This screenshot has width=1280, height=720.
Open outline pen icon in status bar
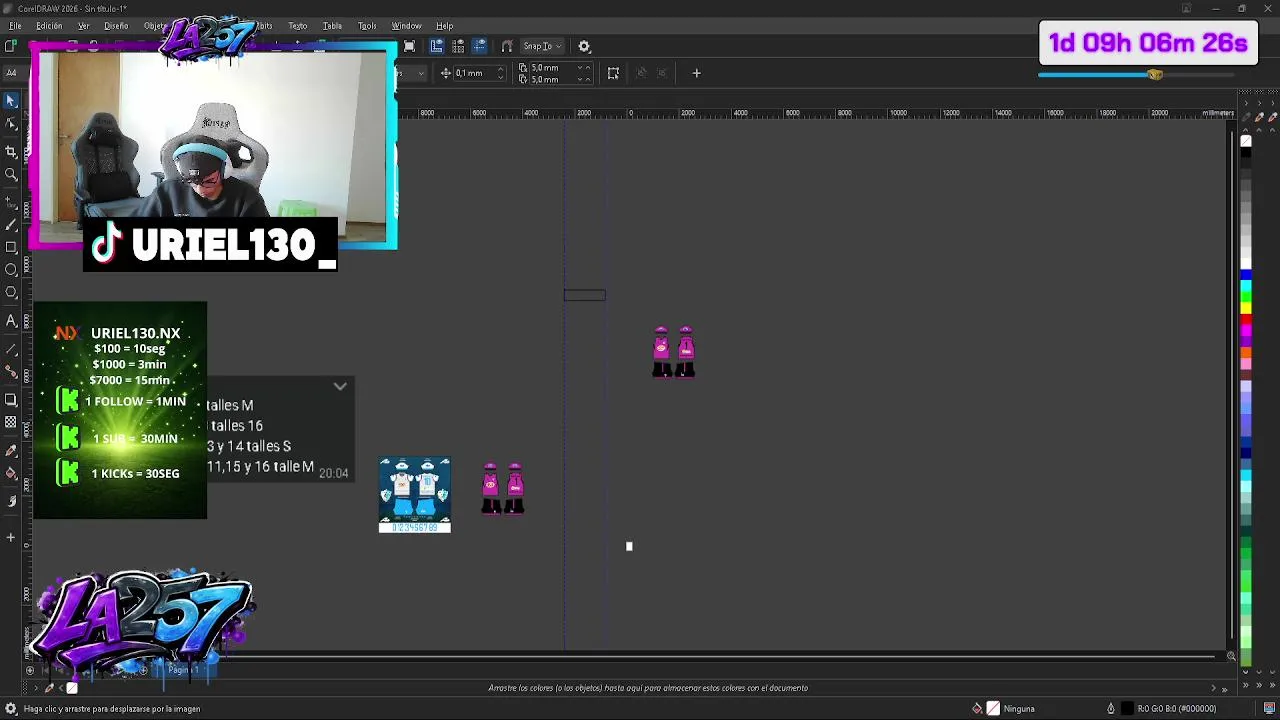1110,709
